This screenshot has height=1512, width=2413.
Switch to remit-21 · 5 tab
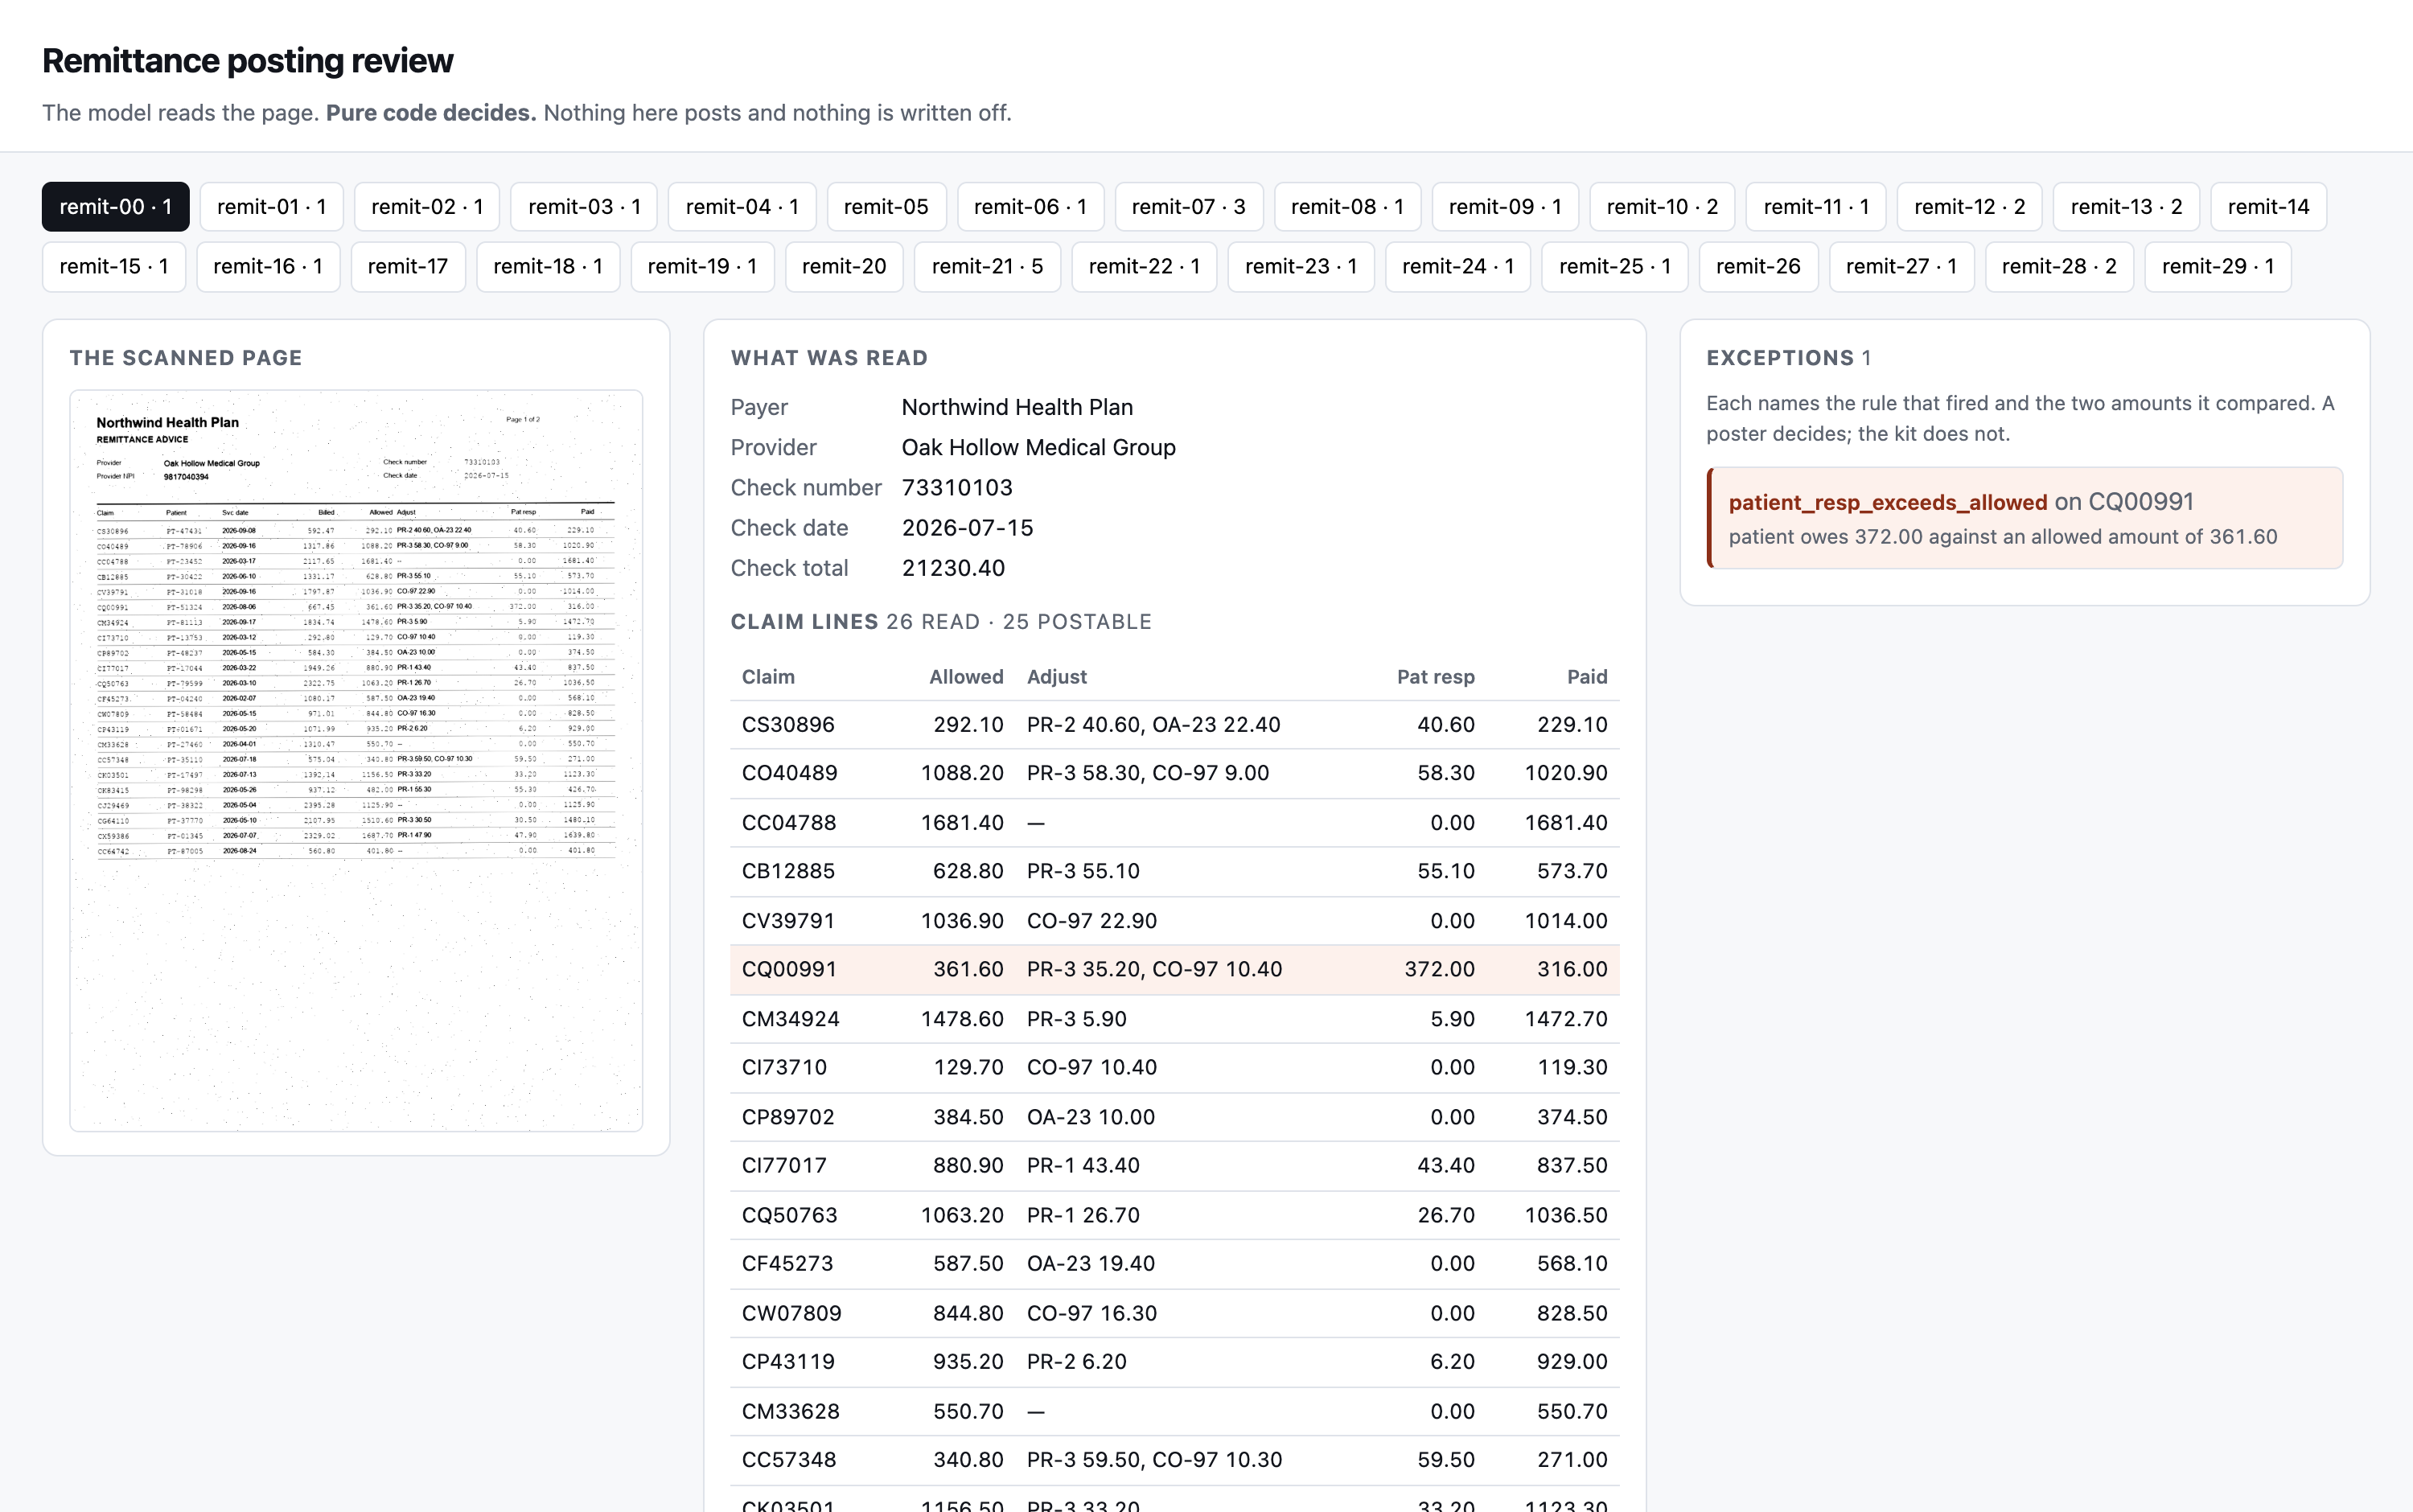tap(987, 267)
